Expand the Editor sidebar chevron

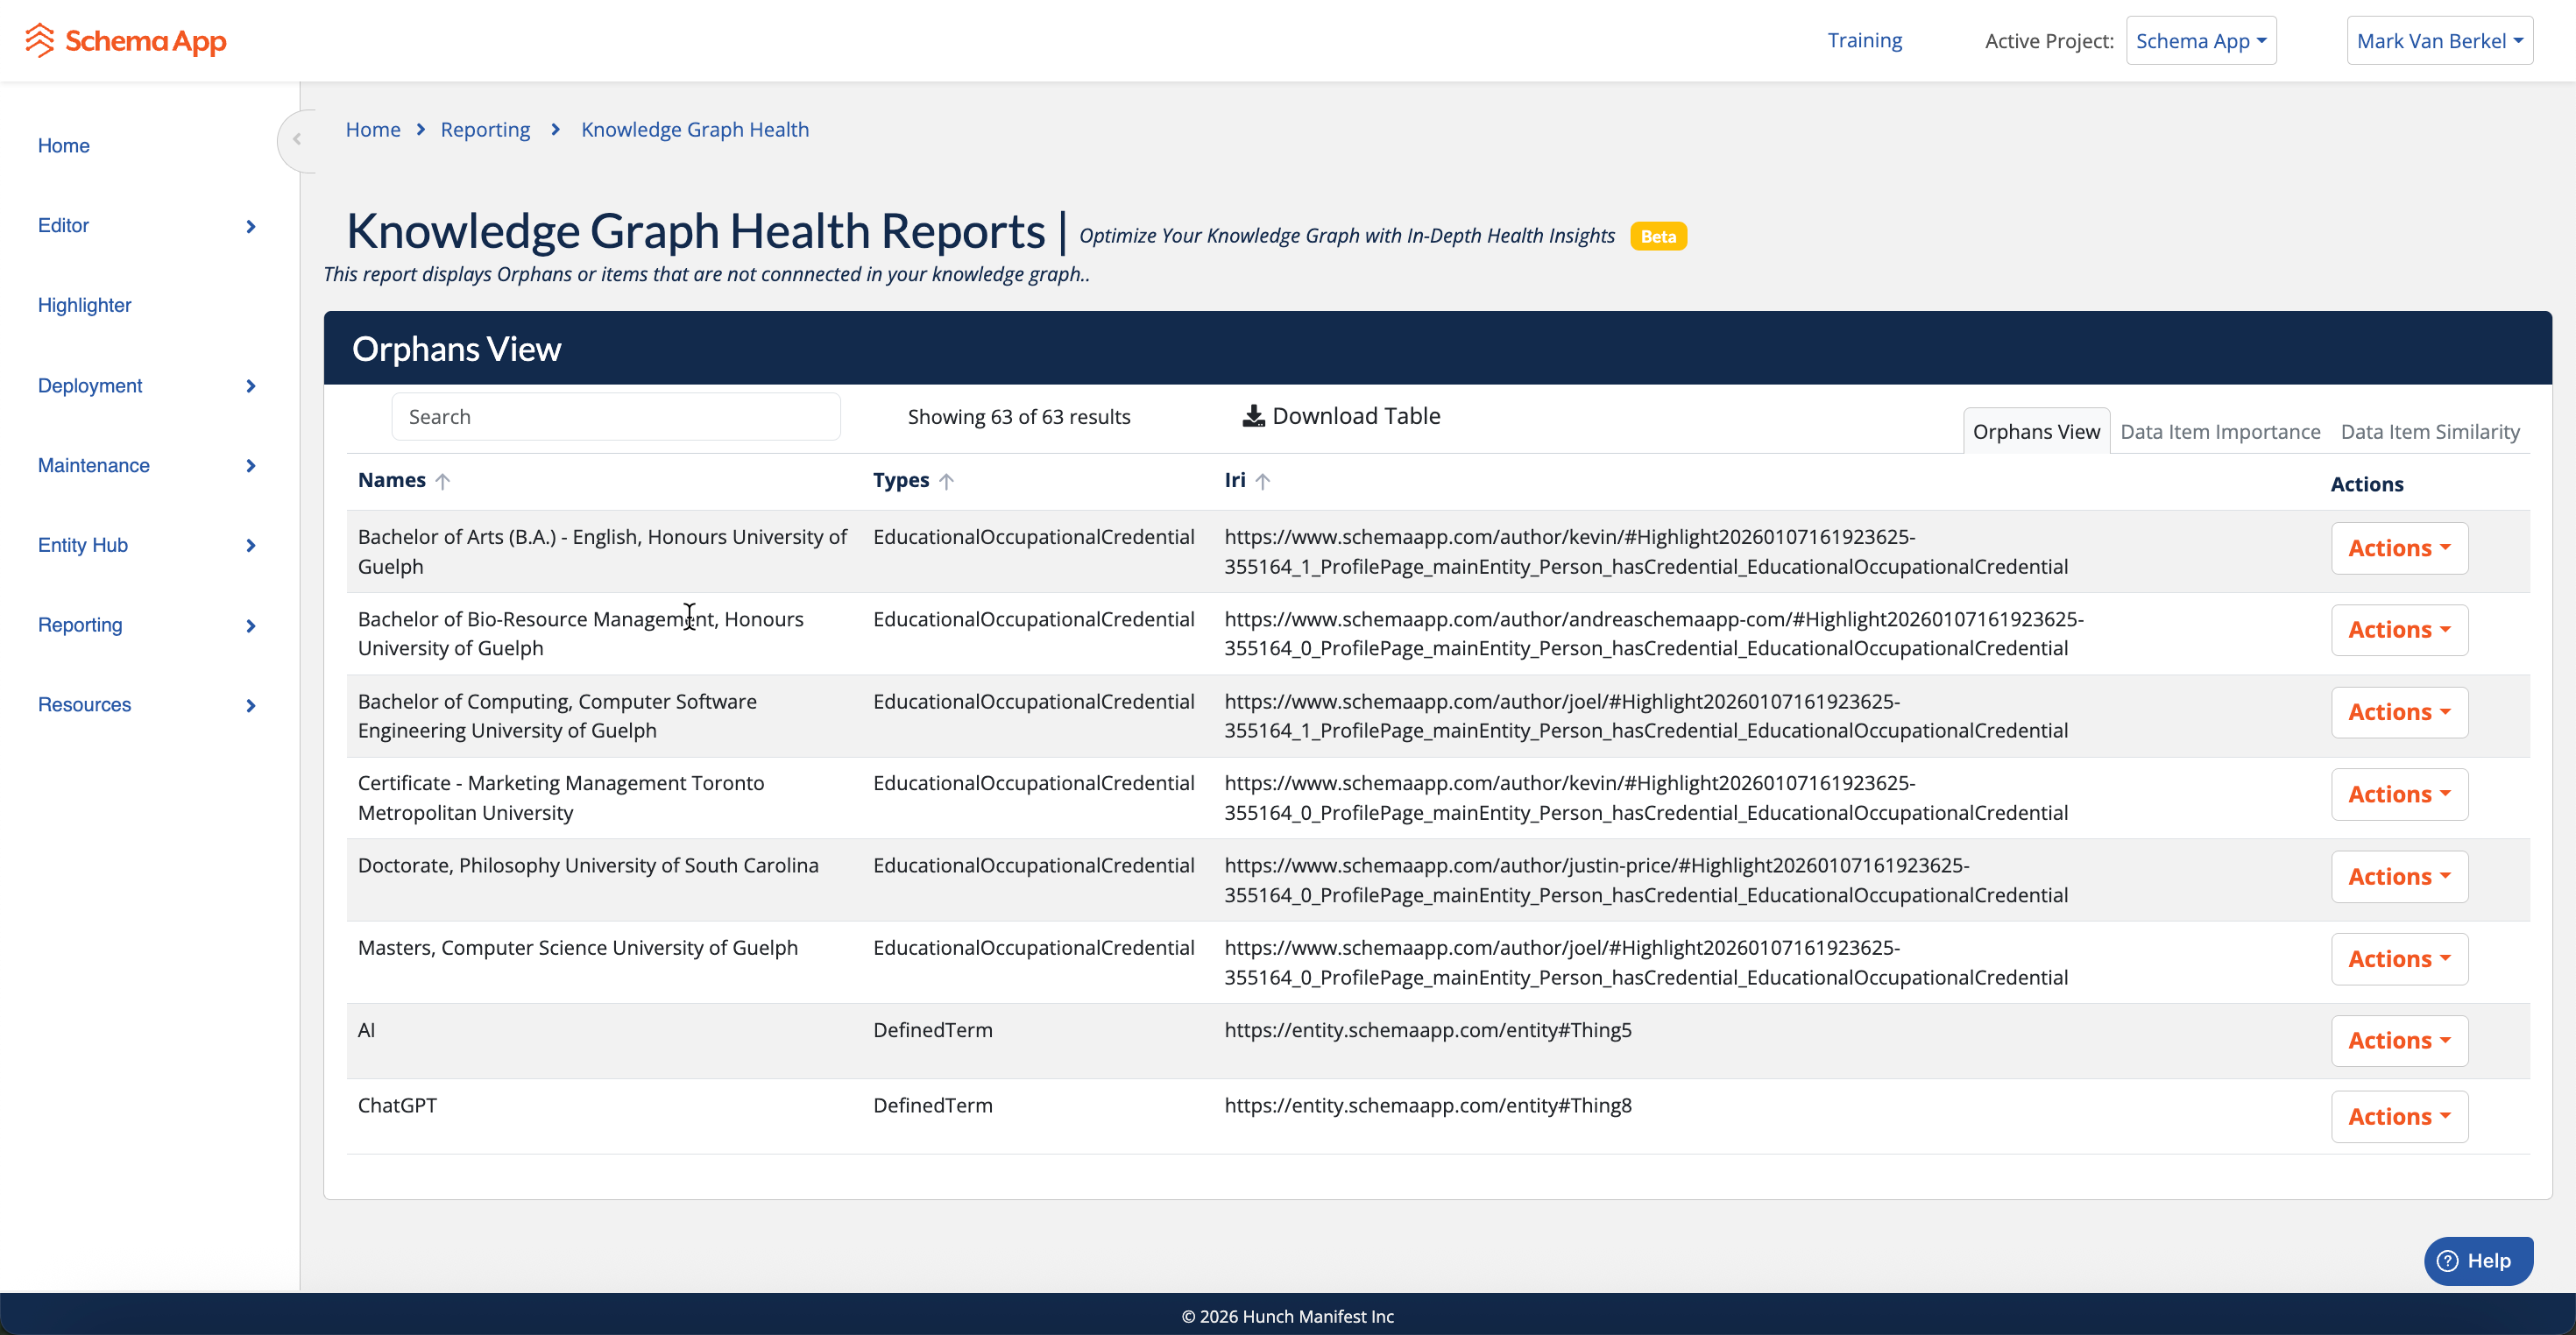pyautogui.click(x=250, y=227)
